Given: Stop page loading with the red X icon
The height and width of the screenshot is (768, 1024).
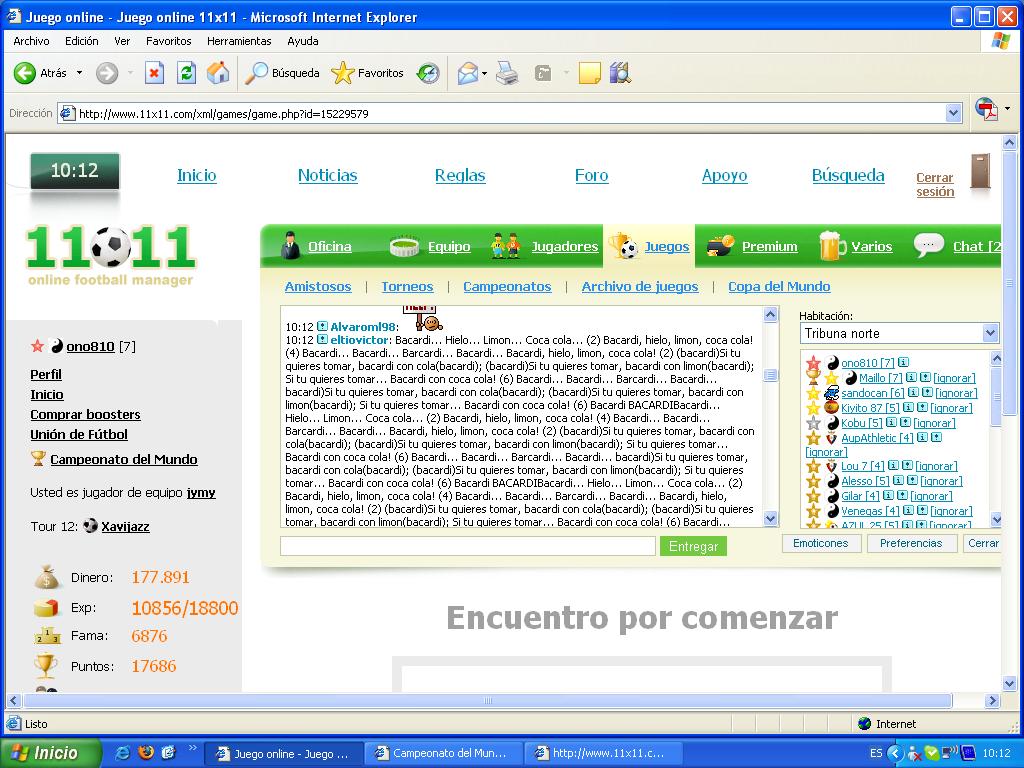Looking at the screenshot, I should coord(154,72).
